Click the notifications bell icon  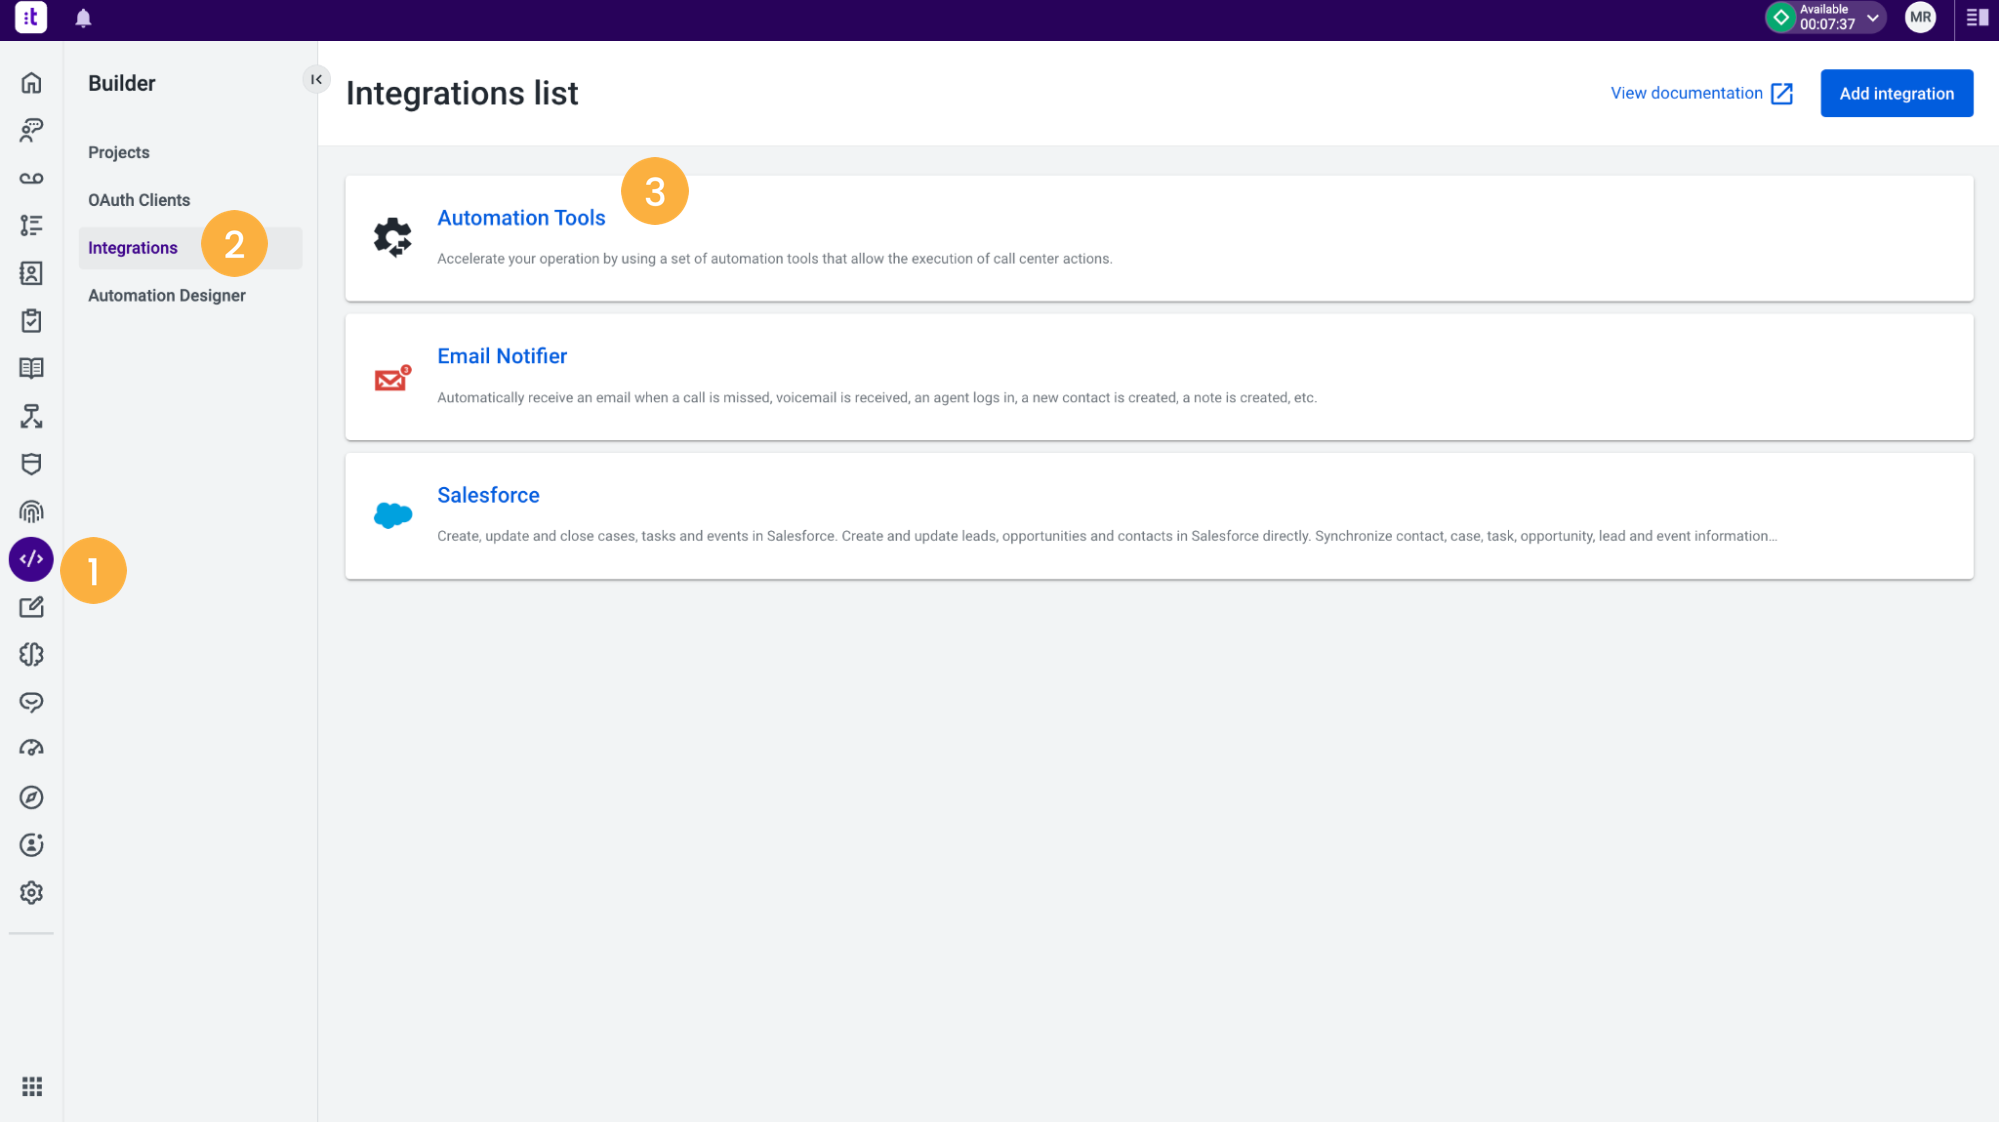coord(83,18)
